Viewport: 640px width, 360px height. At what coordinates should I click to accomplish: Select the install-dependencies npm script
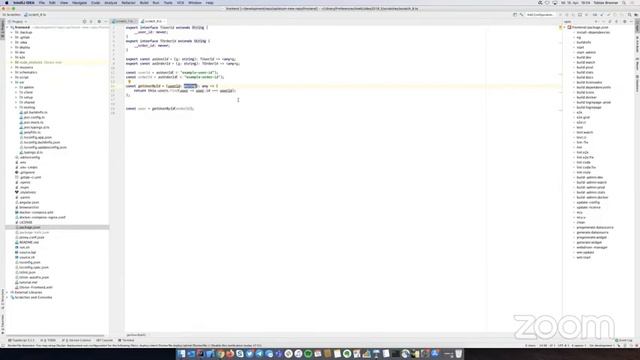click(593, 32)
